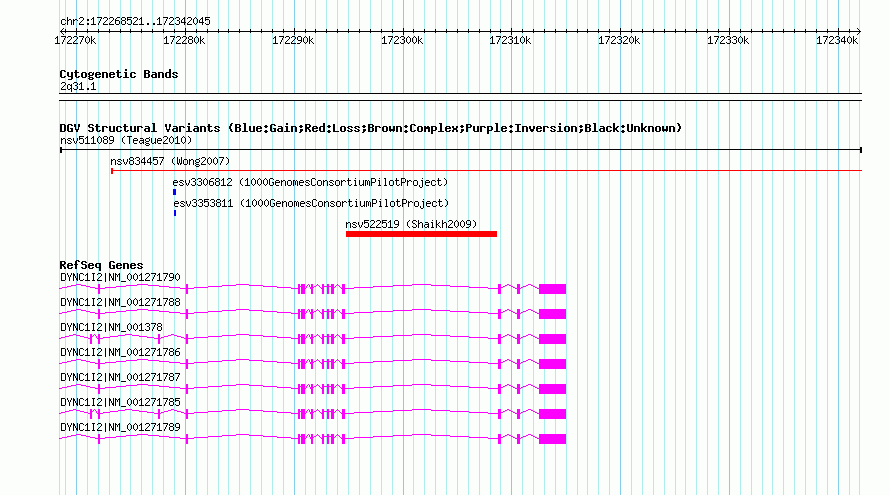Image resolution: width=890 pixels, height=495 pixels.
Task: Select variant label nsv522519 (Shaikh2009)
Action: click(412, 224)
